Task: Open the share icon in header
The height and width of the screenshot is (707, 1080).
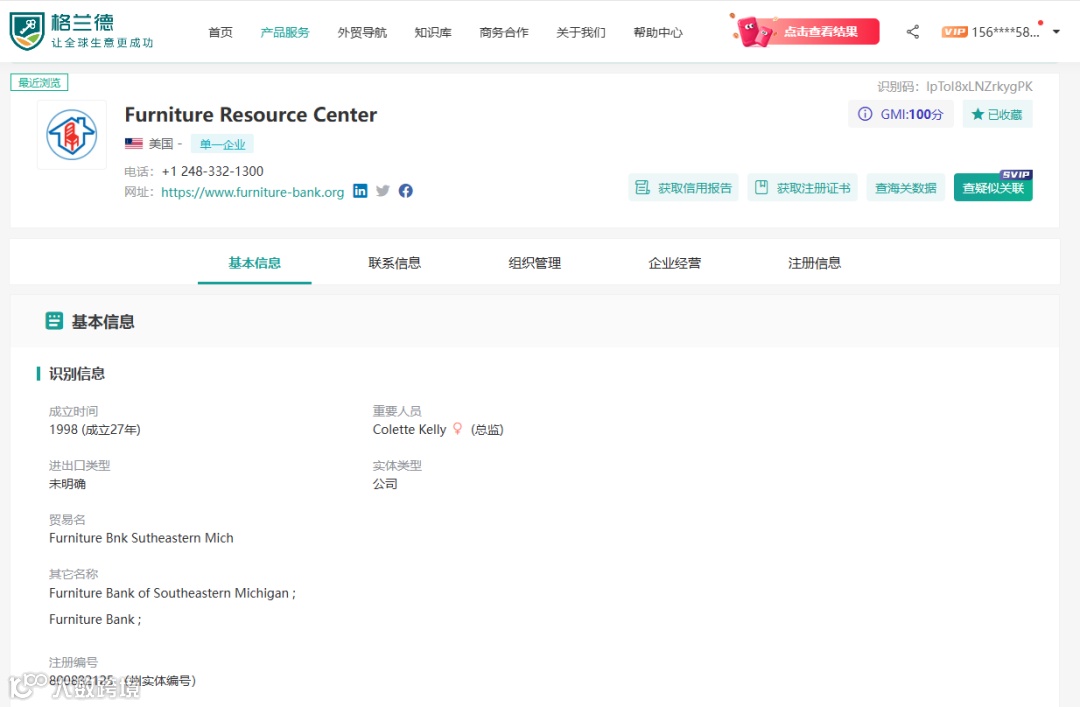Action: tap(913, 32)
